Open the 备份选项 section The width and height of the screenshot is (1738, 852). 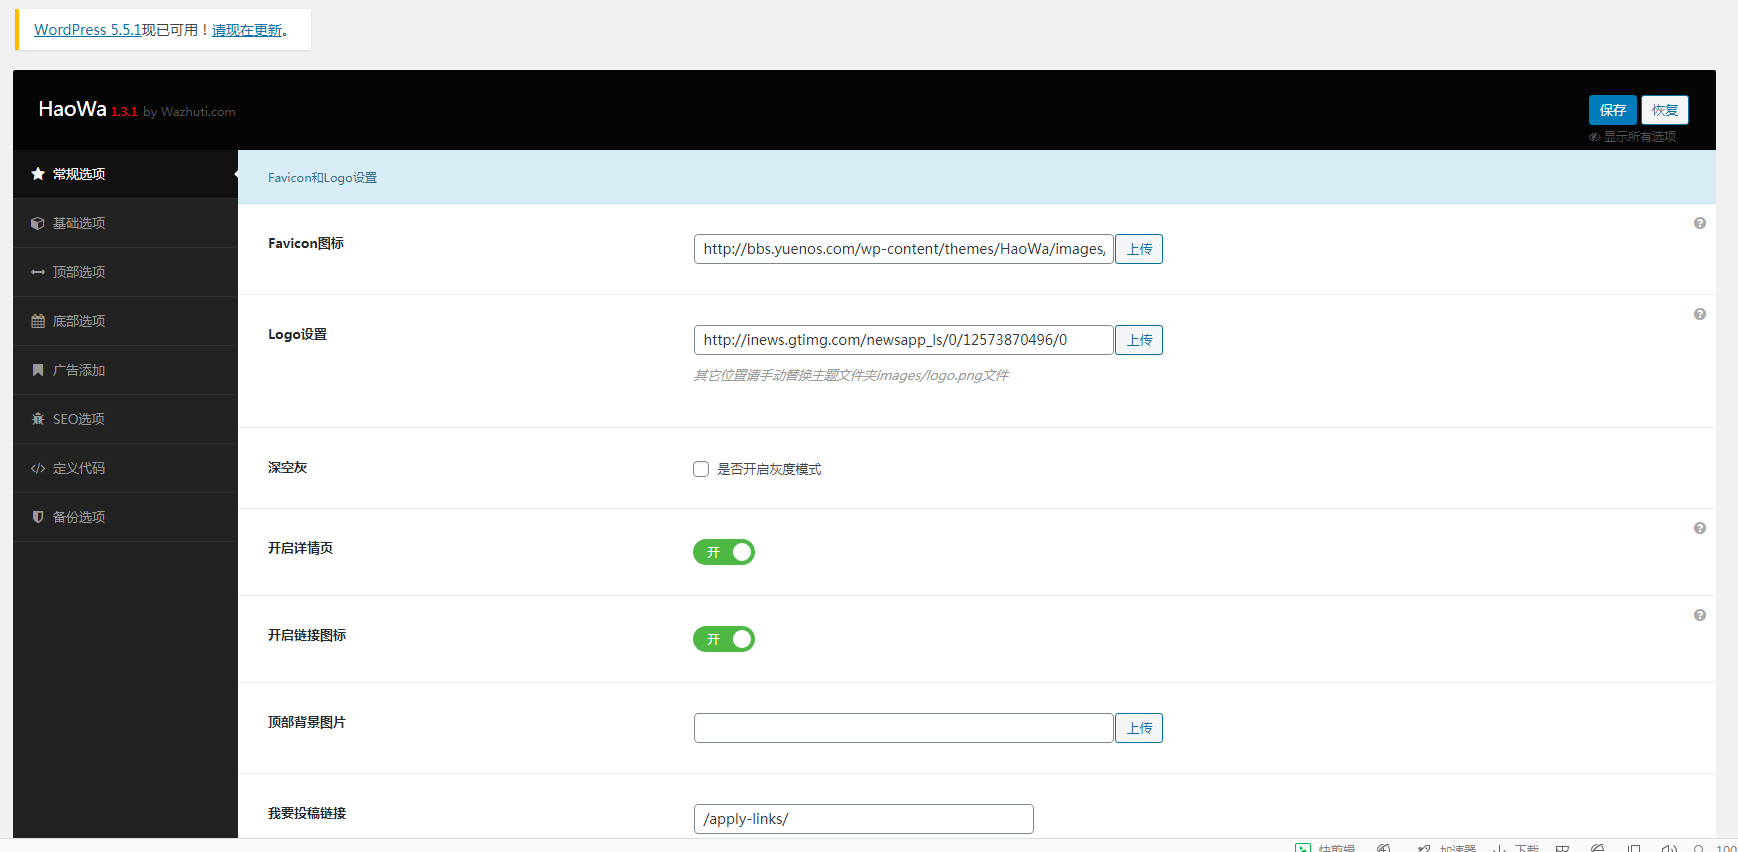tap(126, 517)
